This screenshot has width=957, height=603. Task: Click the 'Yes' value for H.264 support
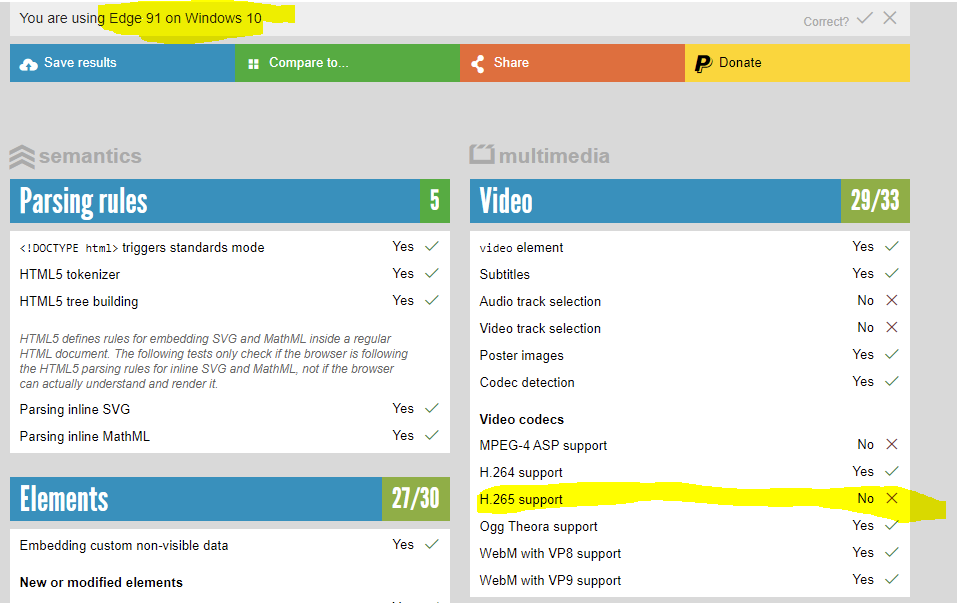click(x=863, y=471)
